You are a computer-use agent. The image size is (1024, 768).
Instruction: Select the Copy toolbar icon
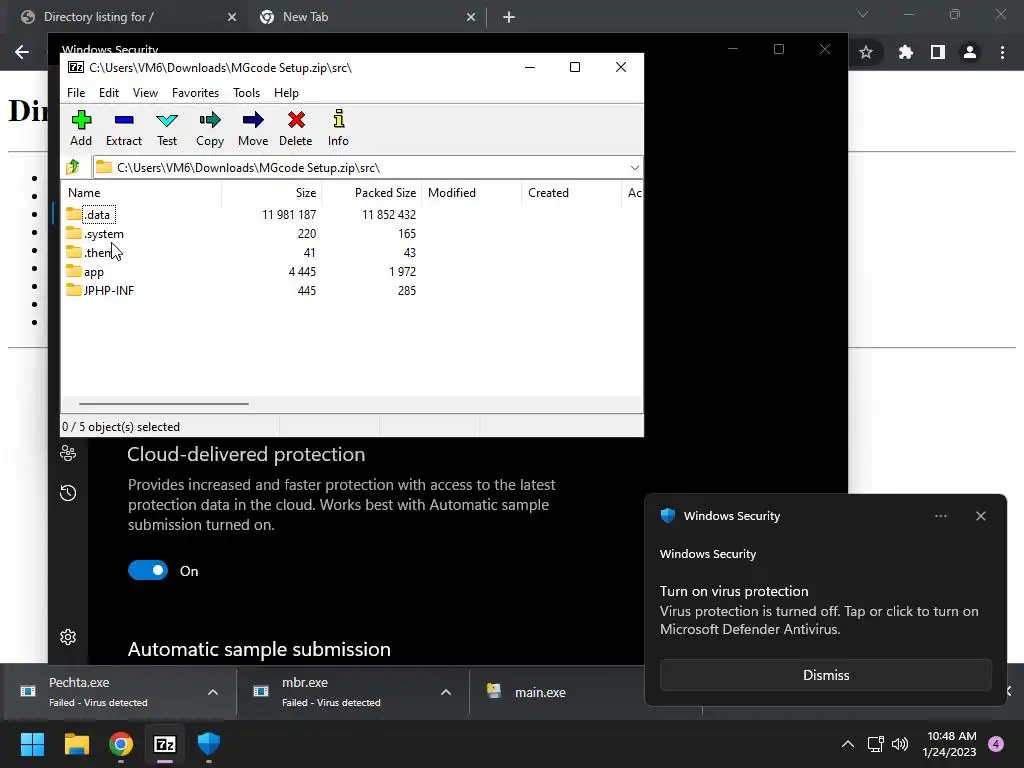pos(210,128)
